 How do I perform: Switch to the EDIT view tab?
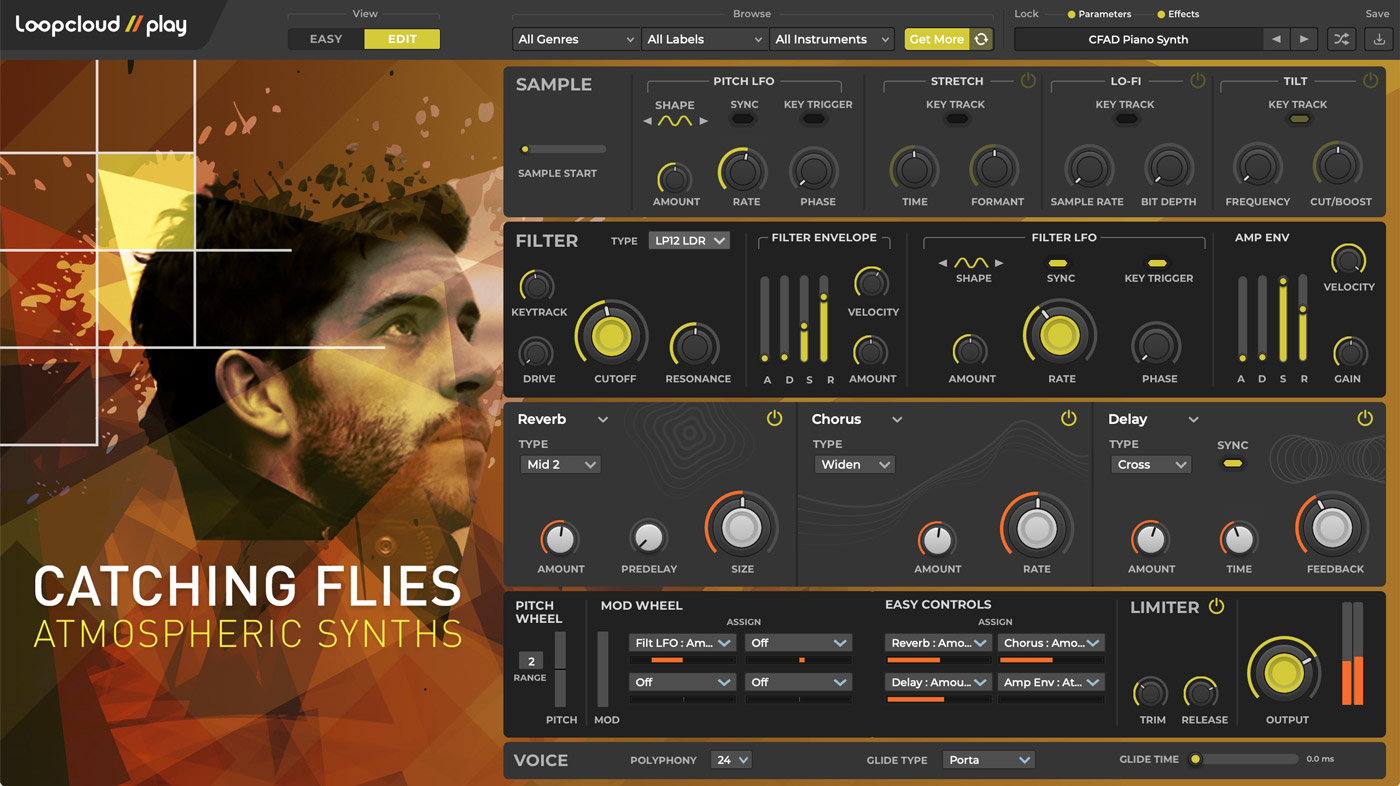click(x=402, y=39)
